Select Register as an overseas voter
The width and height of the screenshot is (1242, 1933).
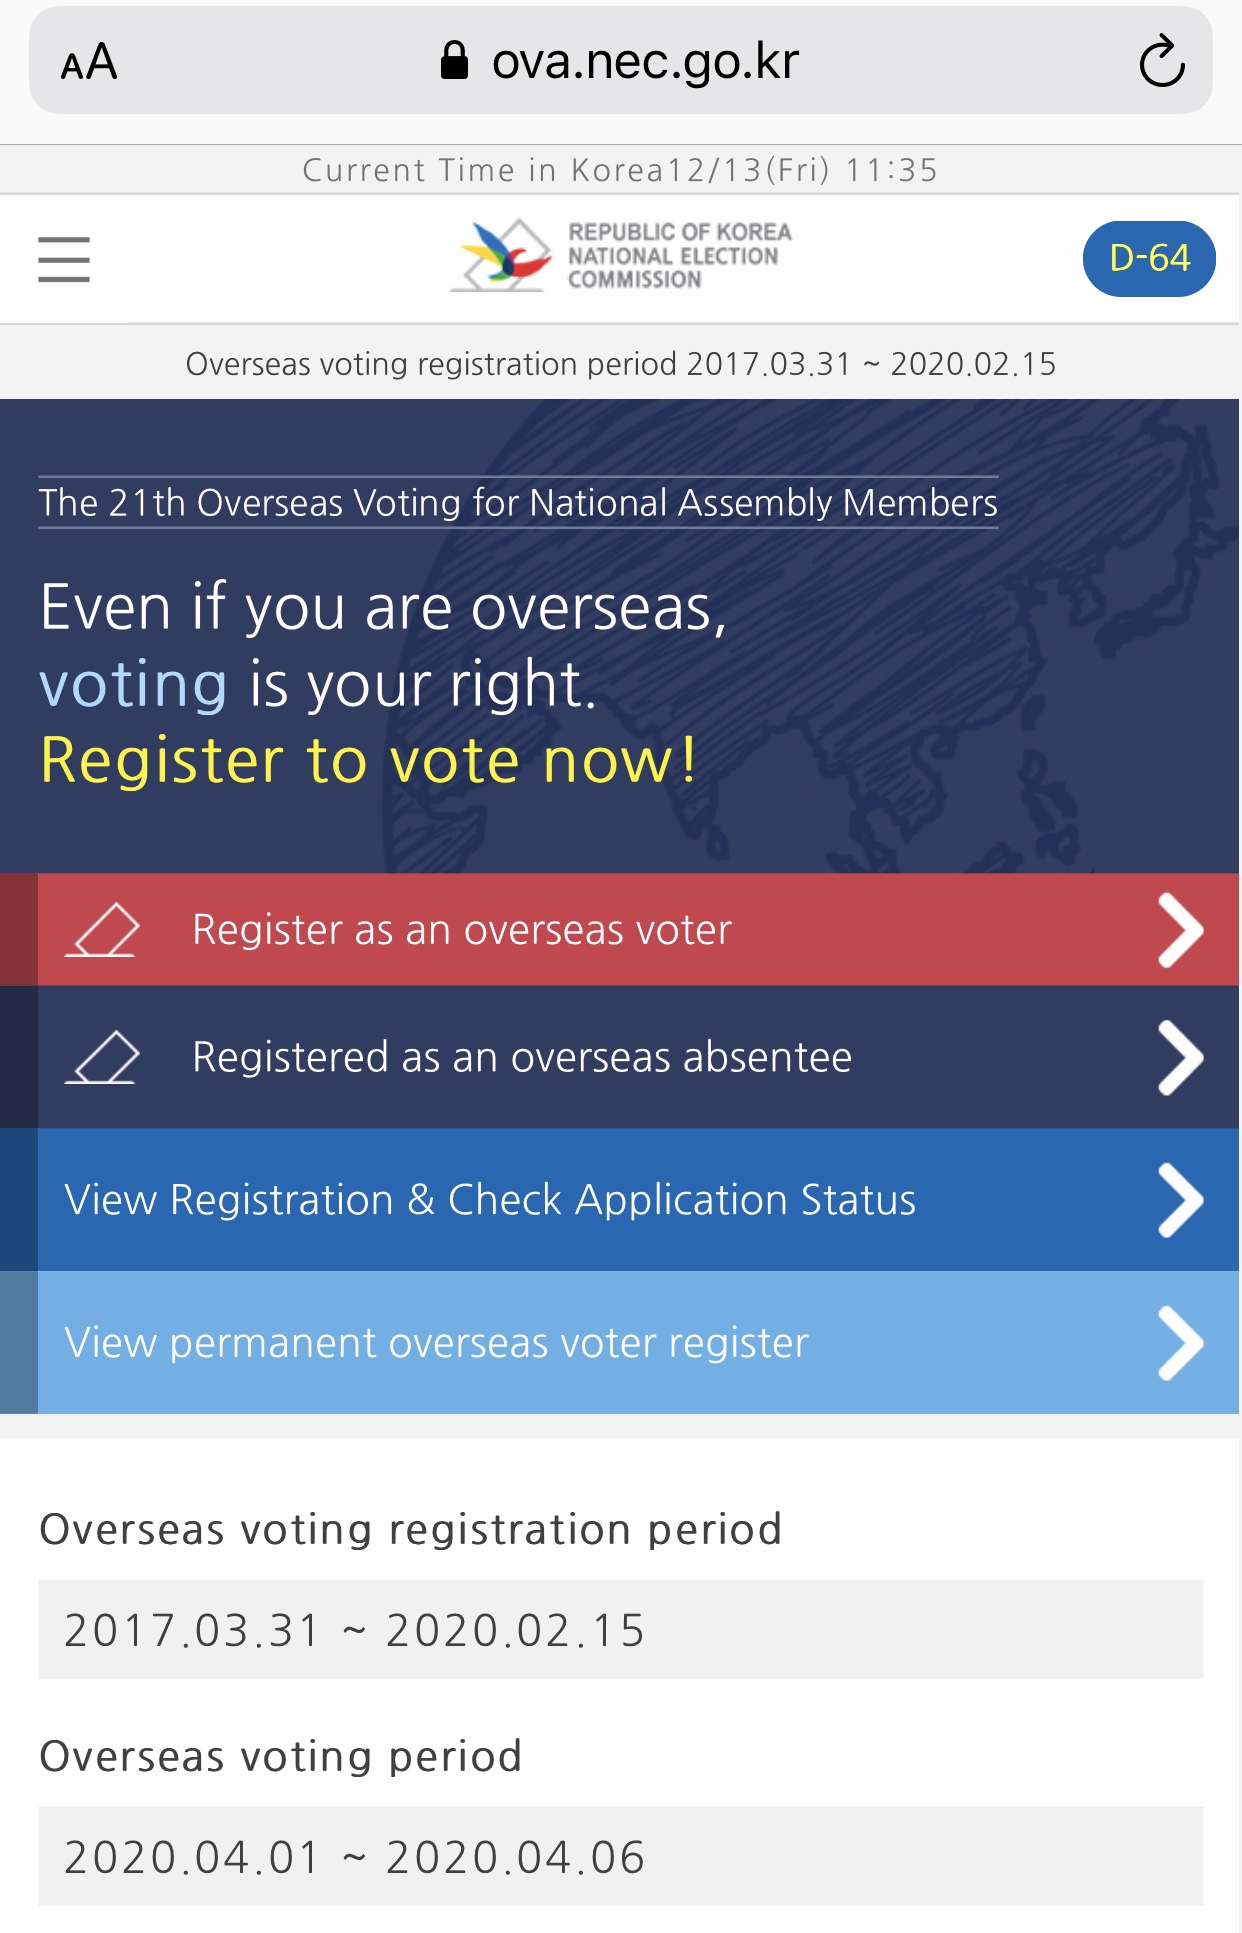462,930
